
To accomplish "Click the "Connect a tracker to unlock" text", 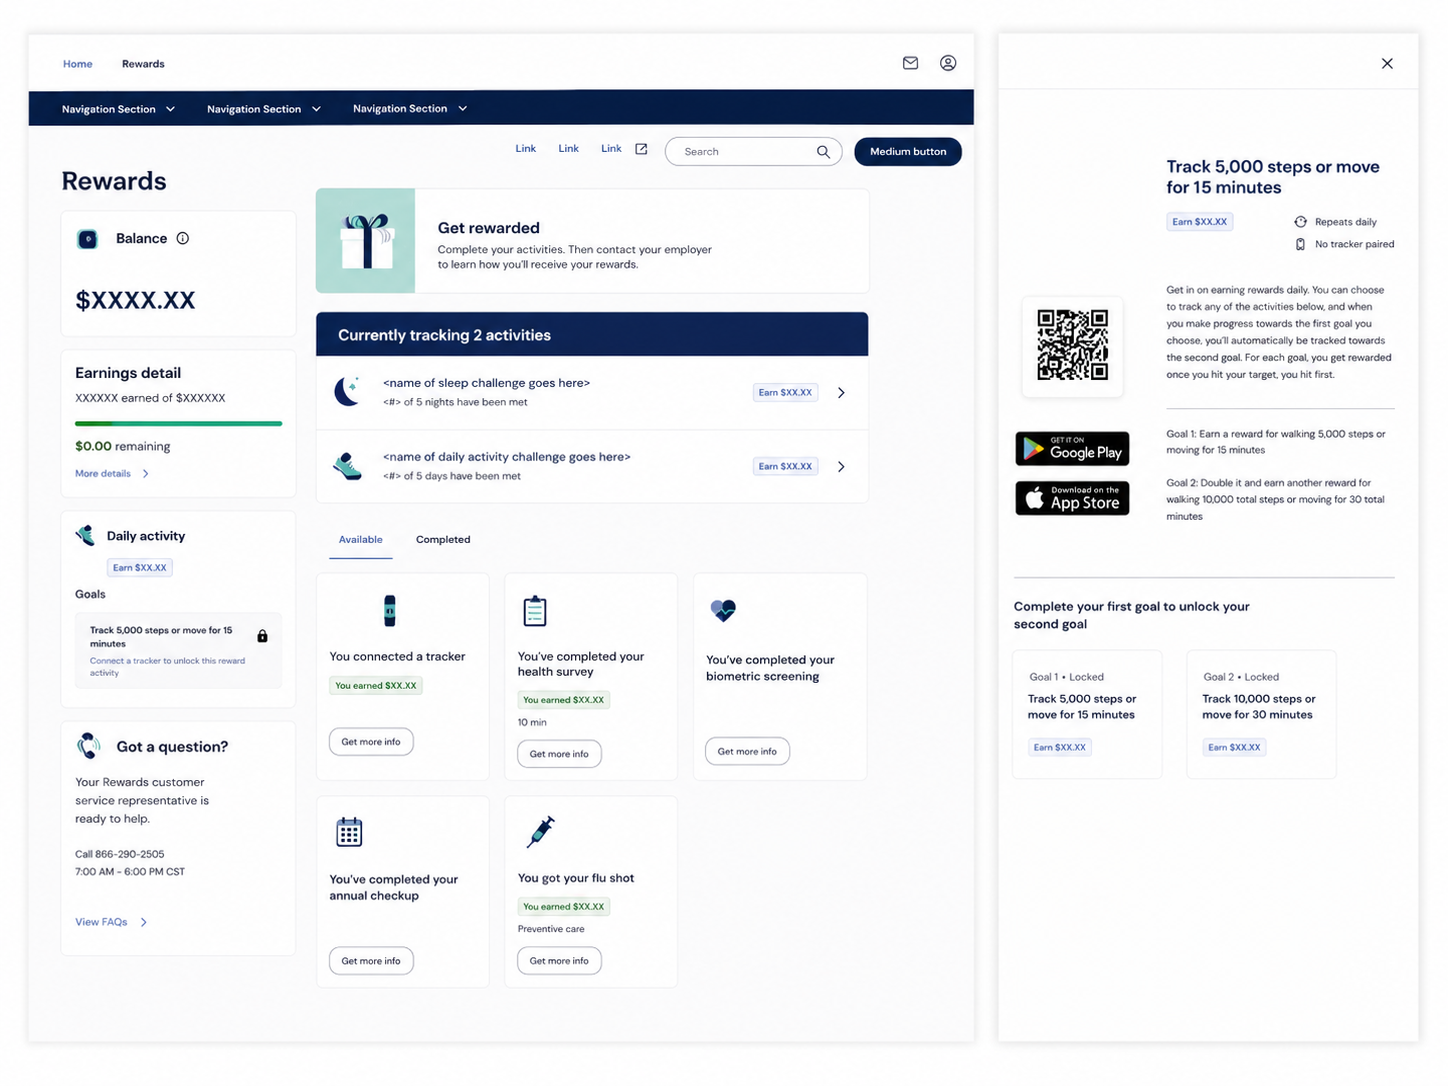I will (x=167, y=667).
